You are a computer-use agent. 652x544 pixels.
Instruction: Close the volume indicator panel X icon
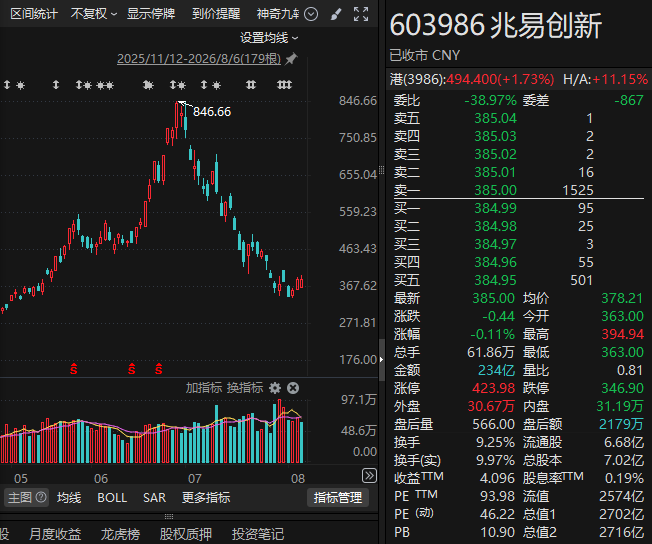(x=293, y=388)
